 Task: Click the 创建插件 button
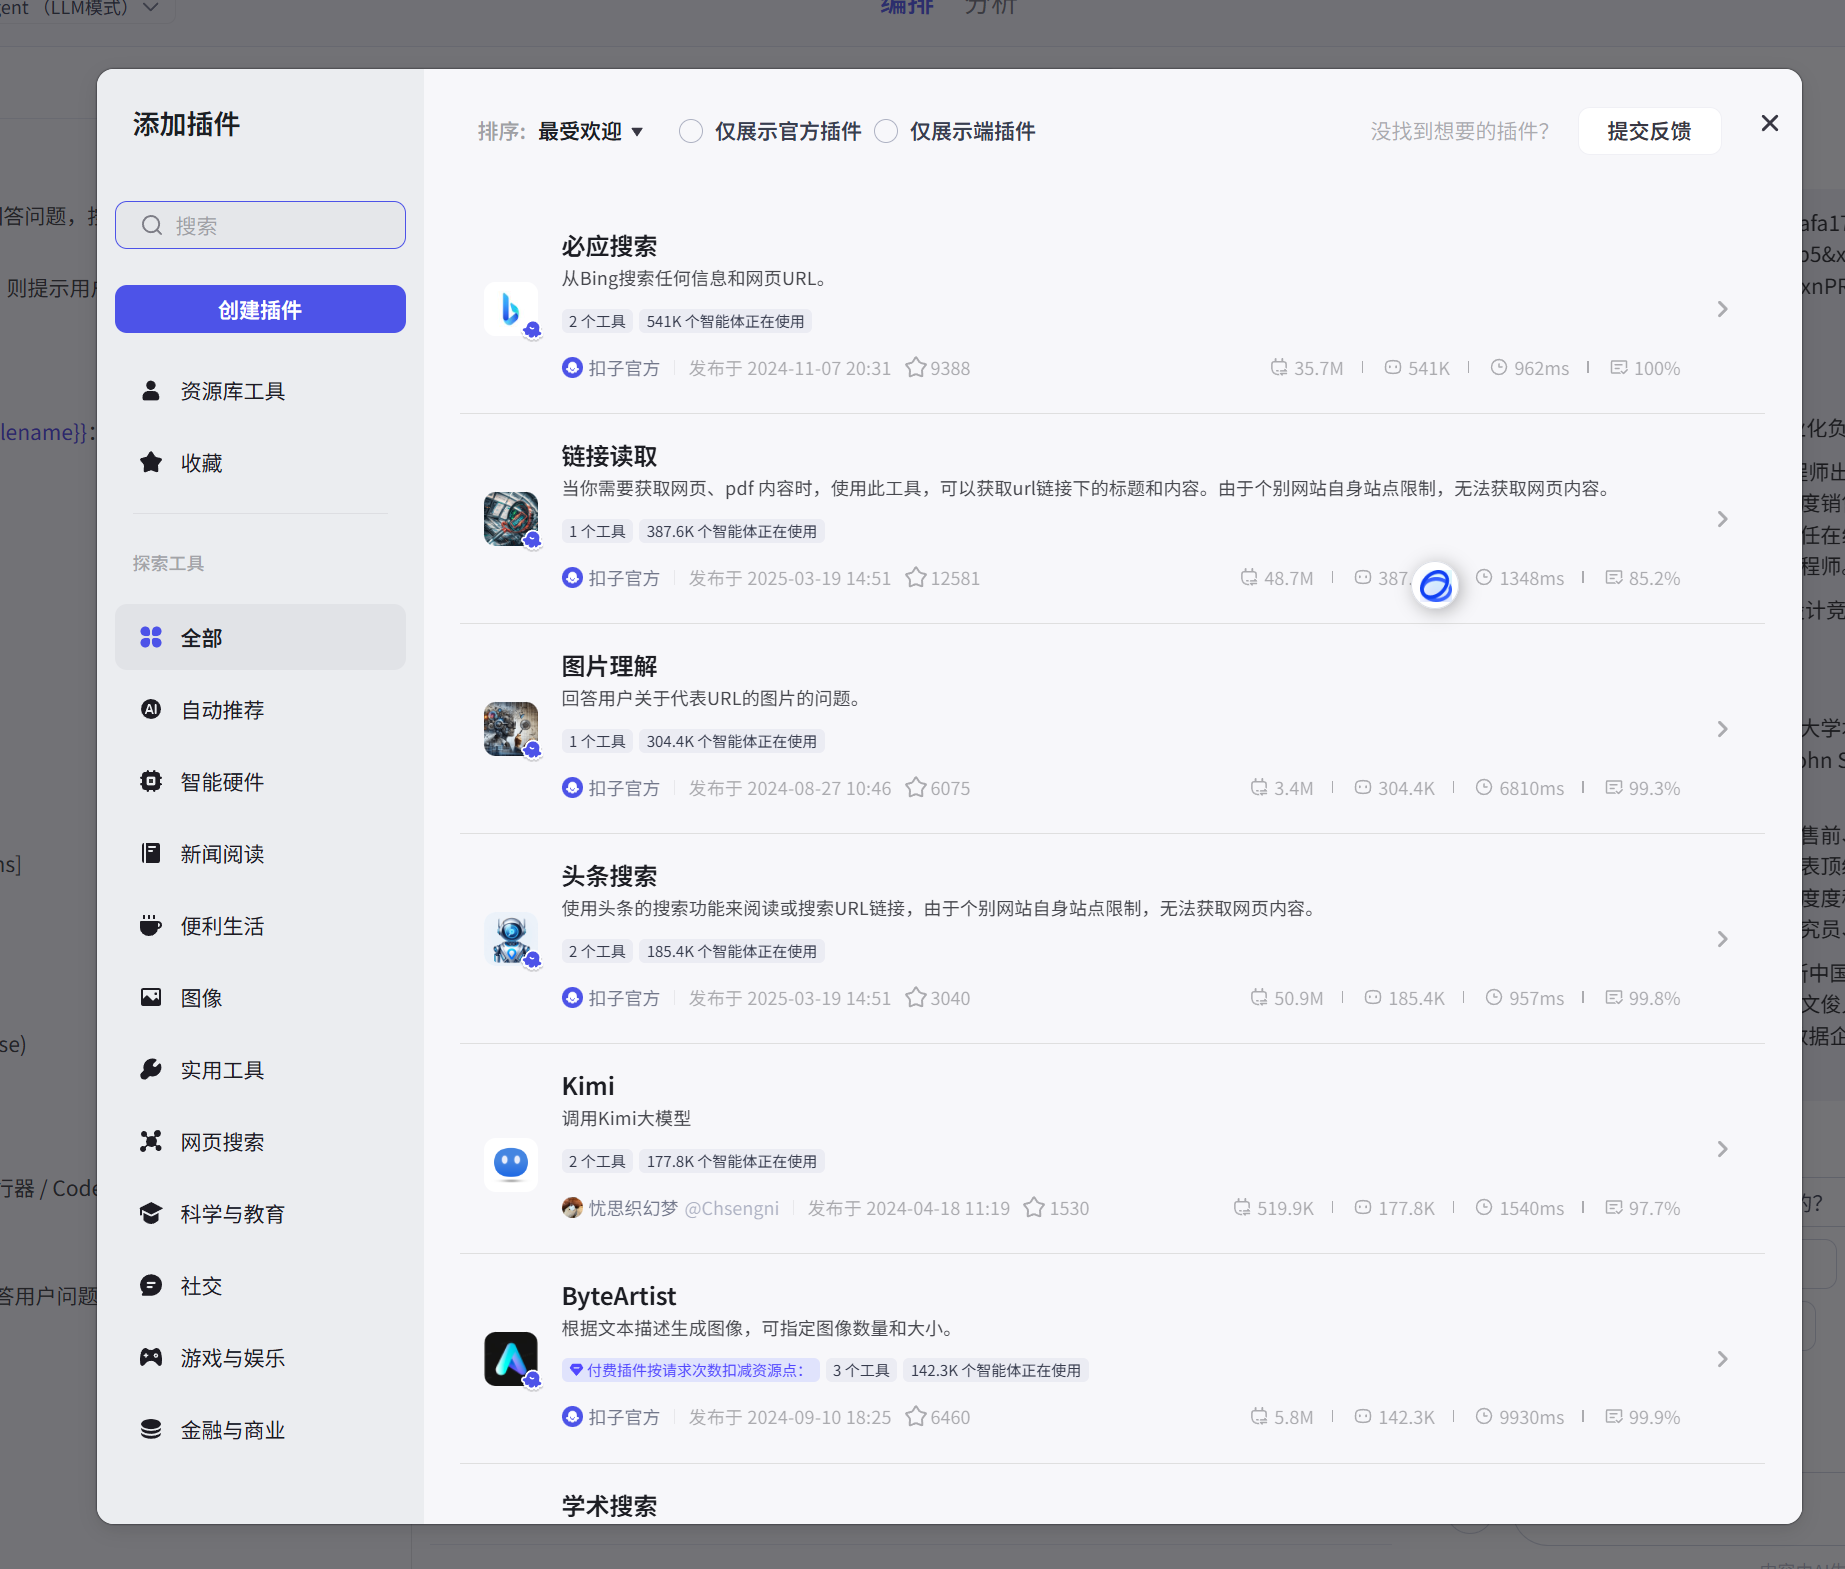(259, 309)
